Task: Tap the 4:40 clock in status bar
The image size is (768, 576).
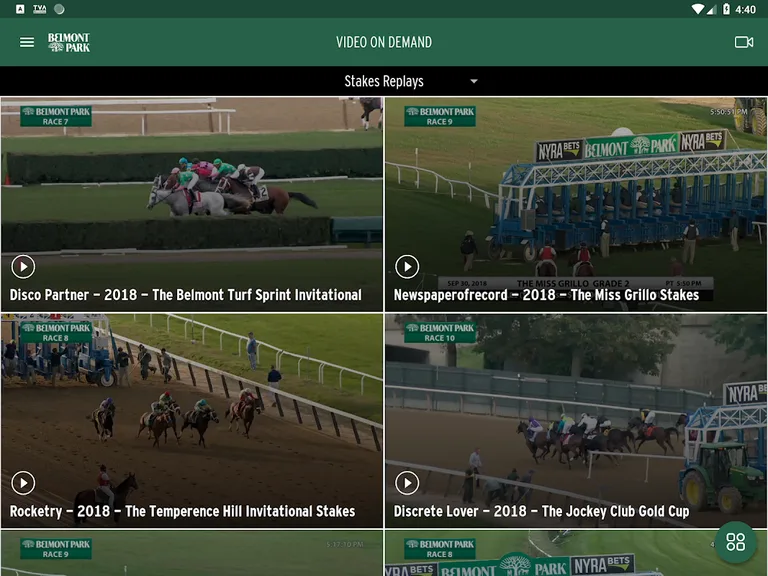Action: pyautogui.click(x=745, y=9)
